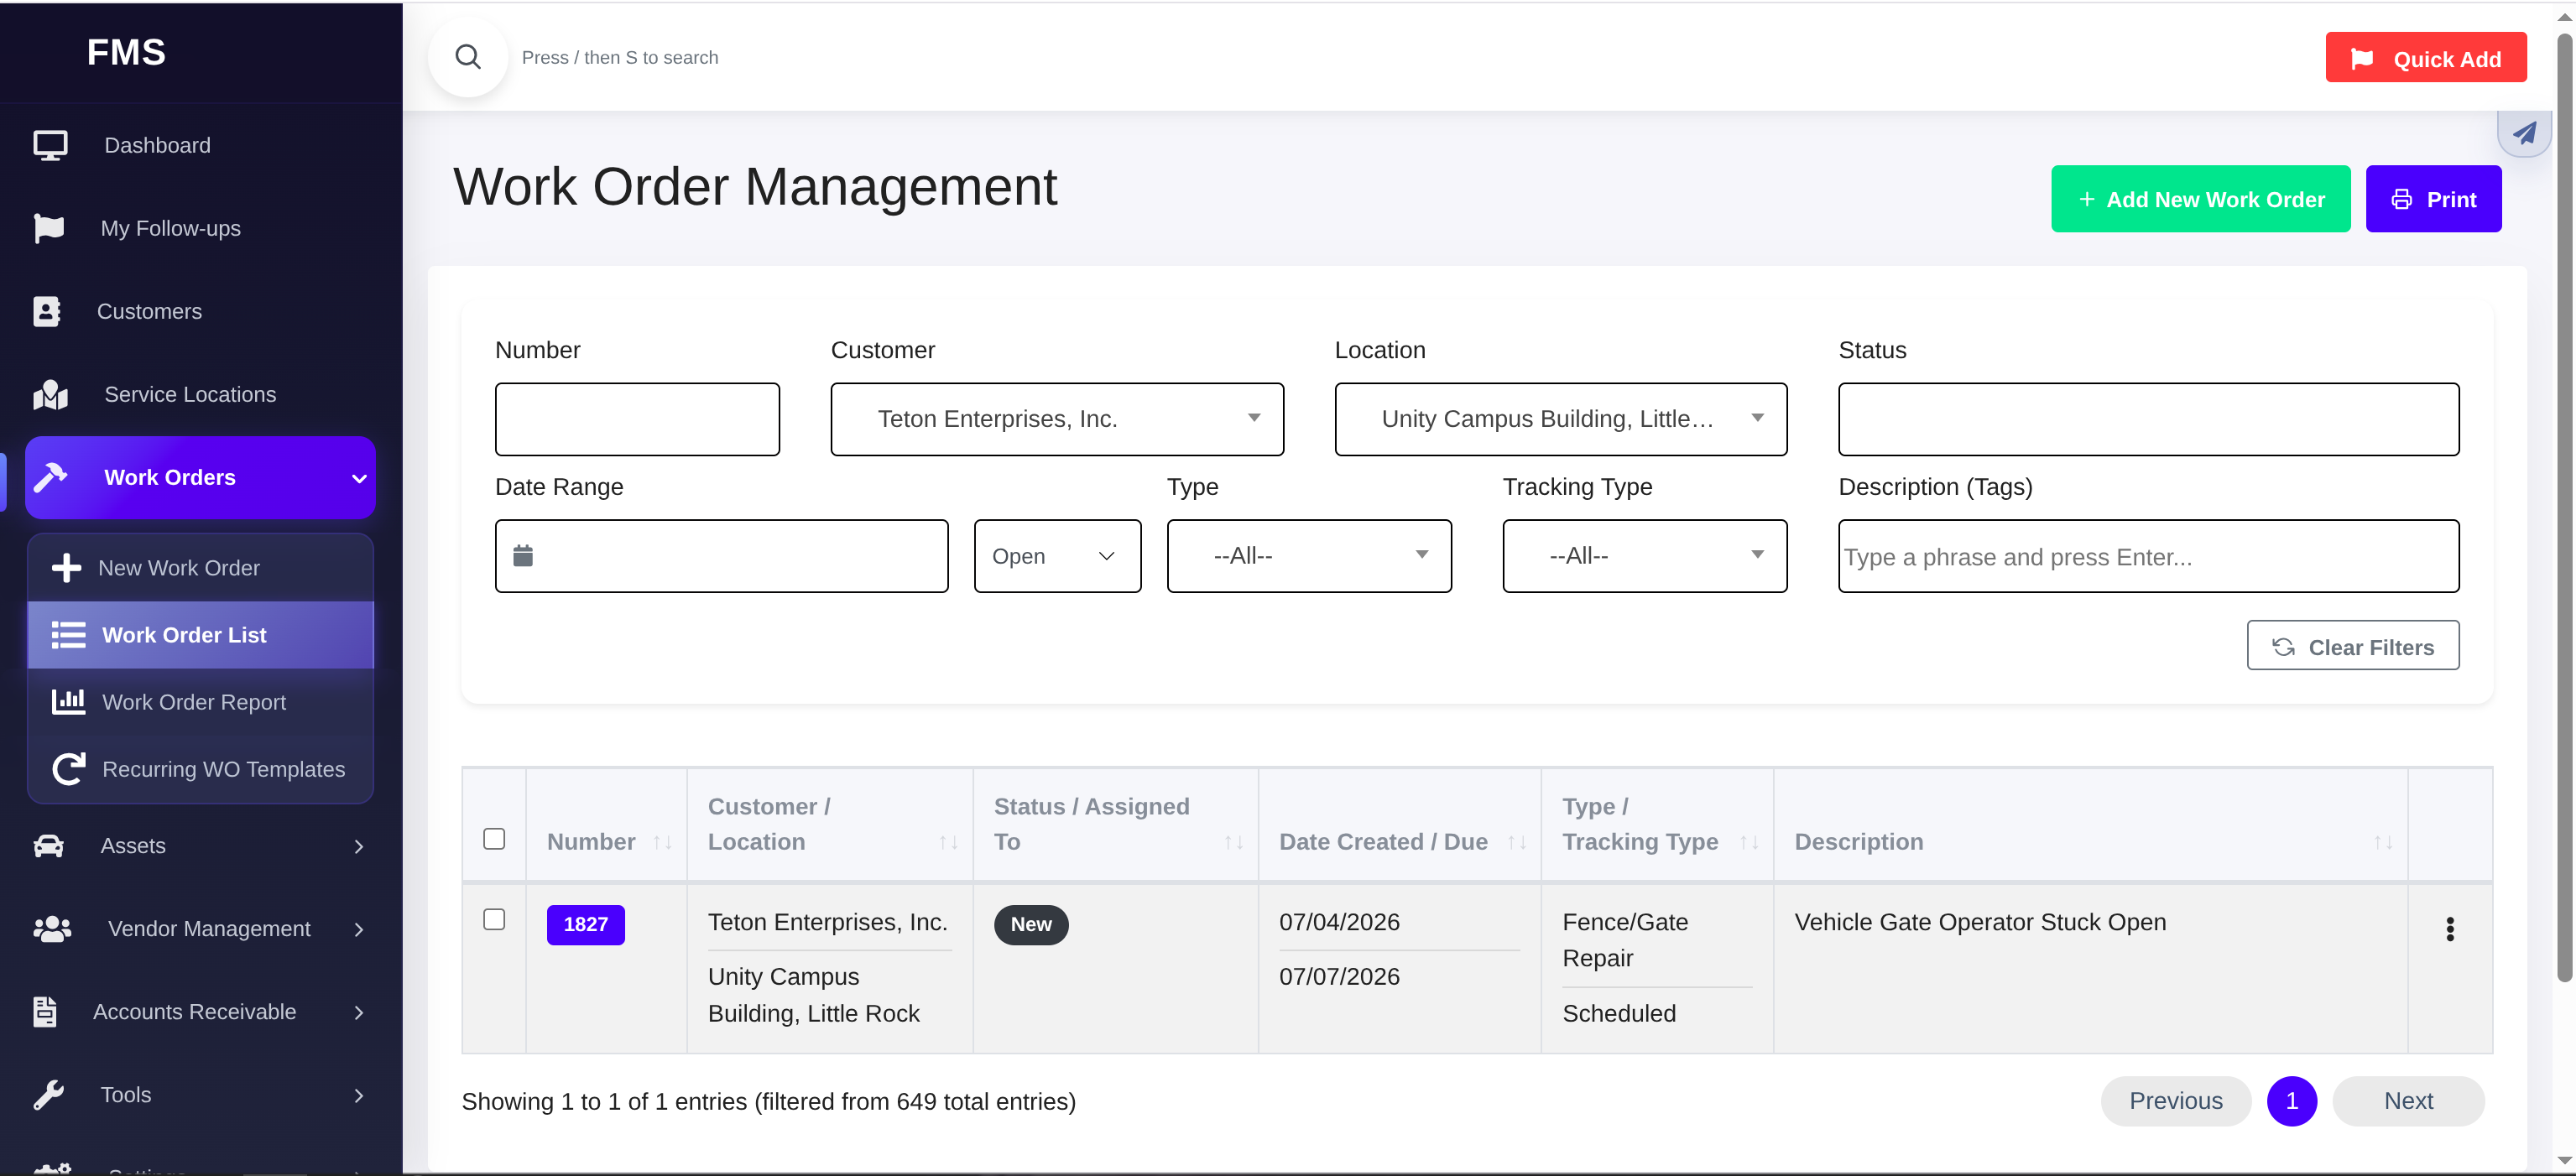Expand the Vendor Management chevron
2576x1176 pixels.
(359, 930)
